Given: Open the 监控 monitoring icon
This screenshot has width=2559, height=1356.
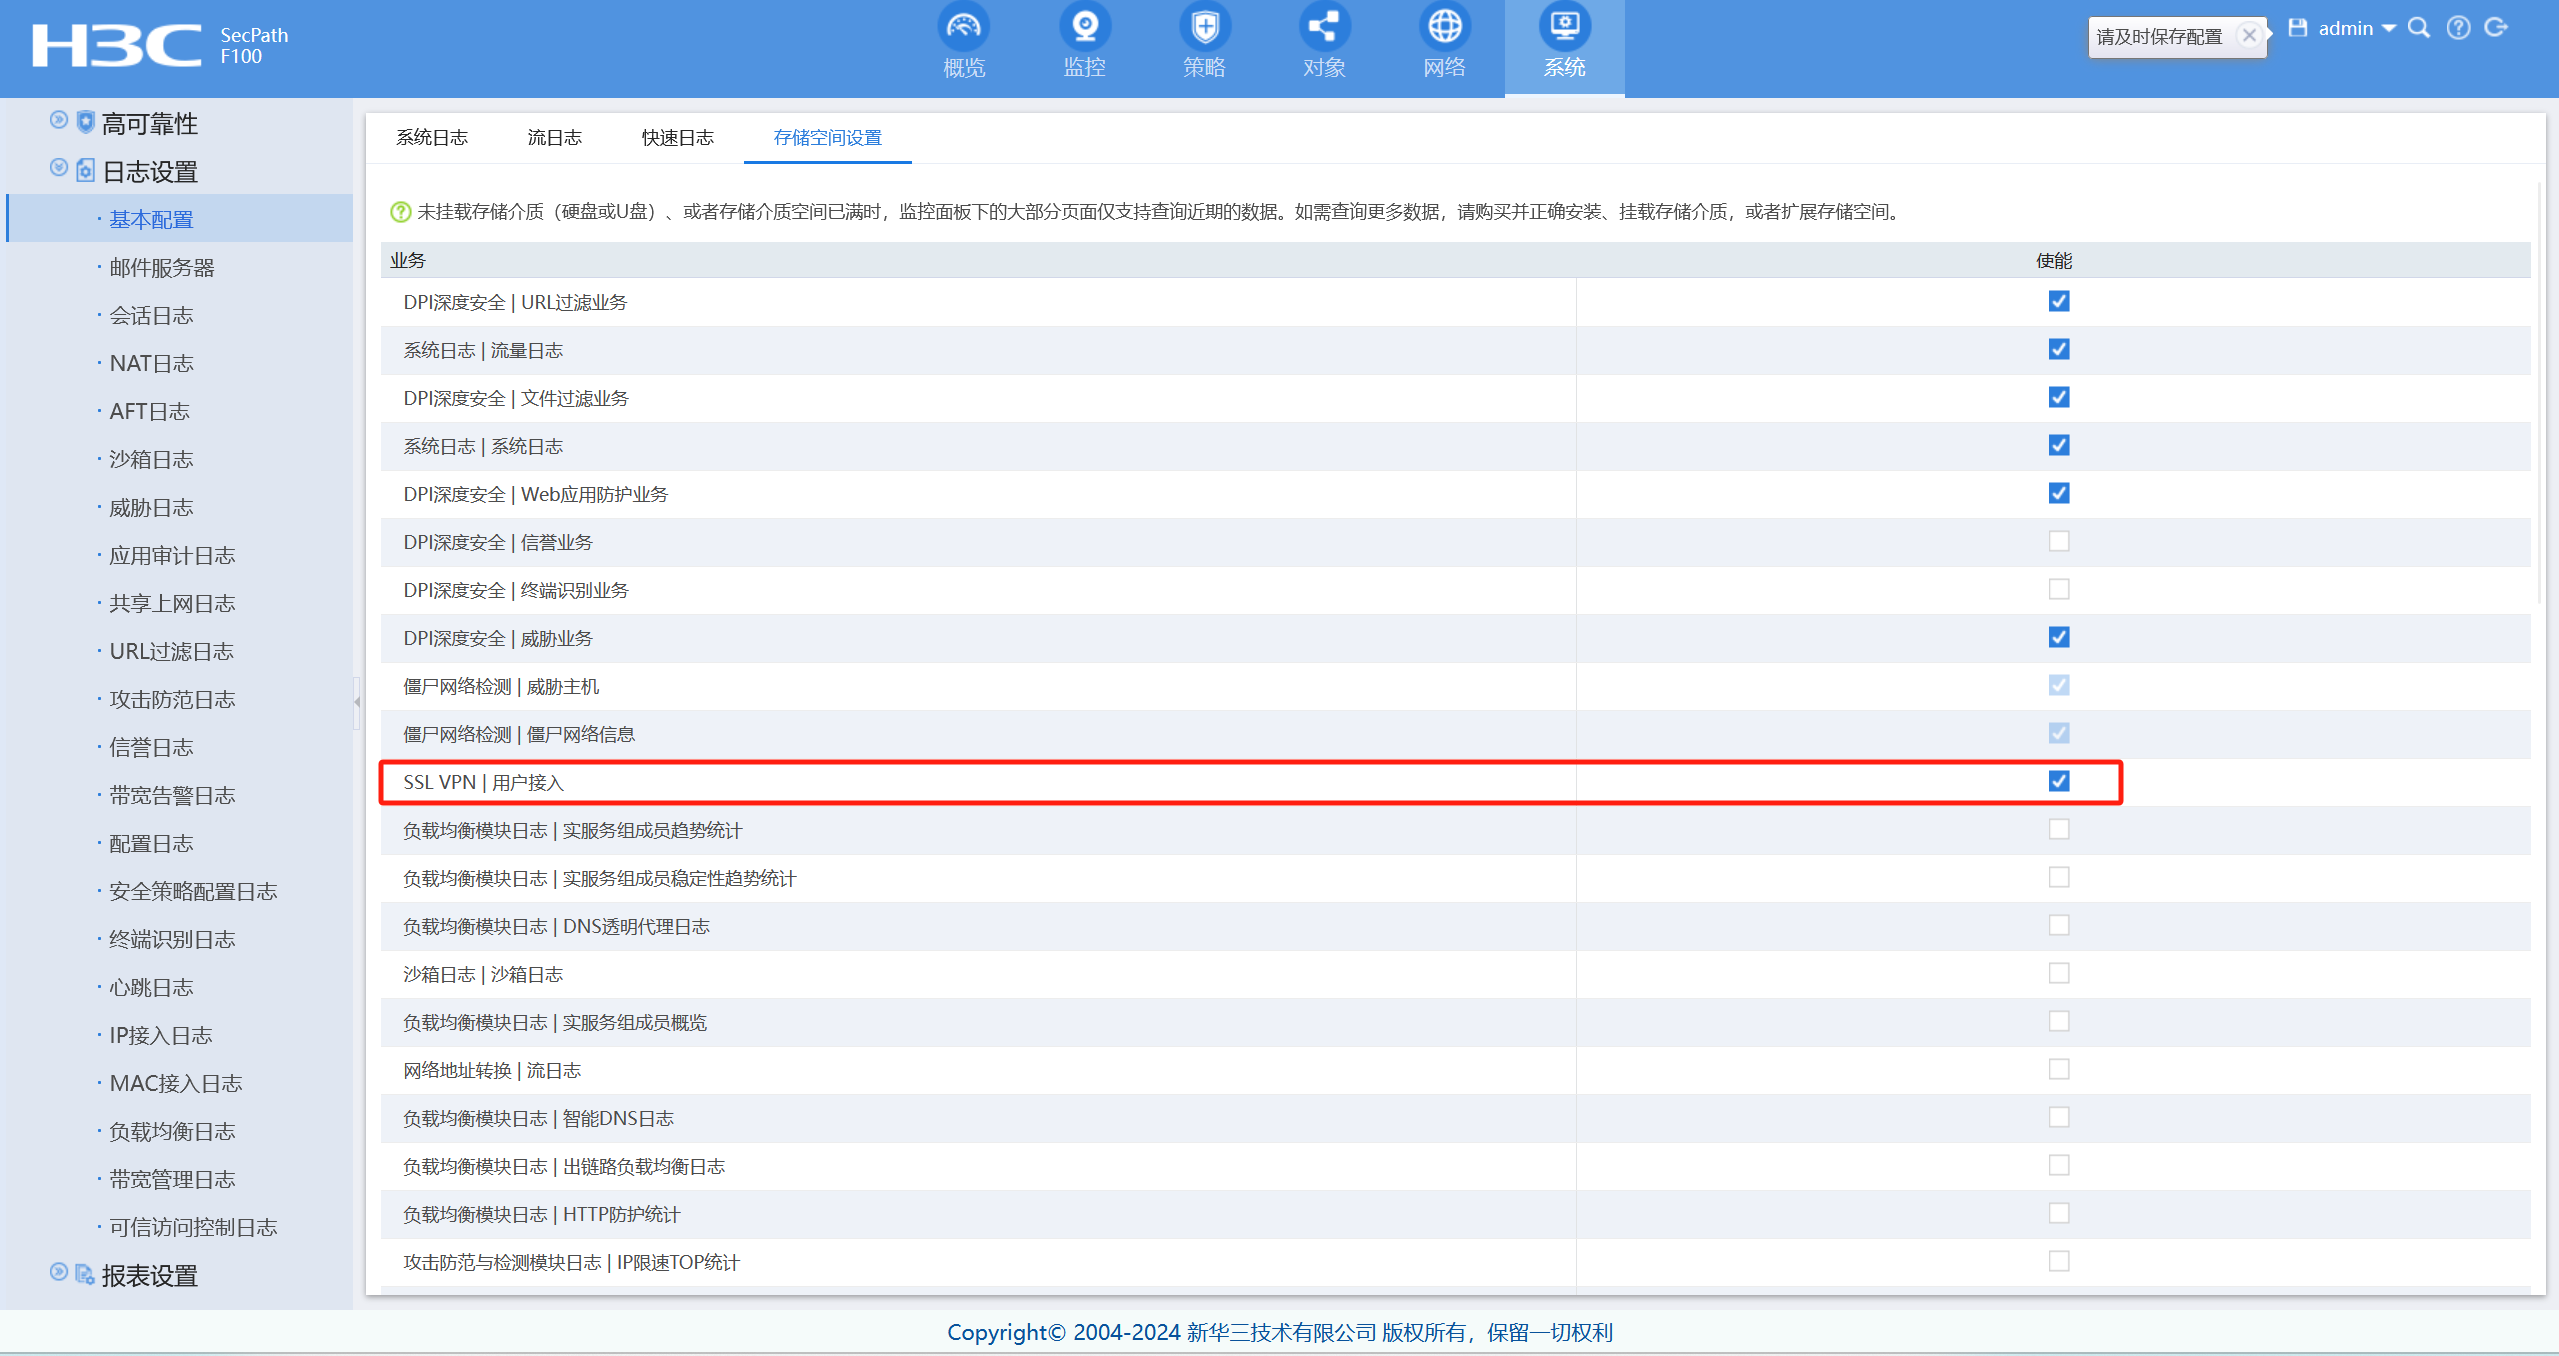Looking at the screenshot, I should pyautogui.click(x=1084, y=28).
